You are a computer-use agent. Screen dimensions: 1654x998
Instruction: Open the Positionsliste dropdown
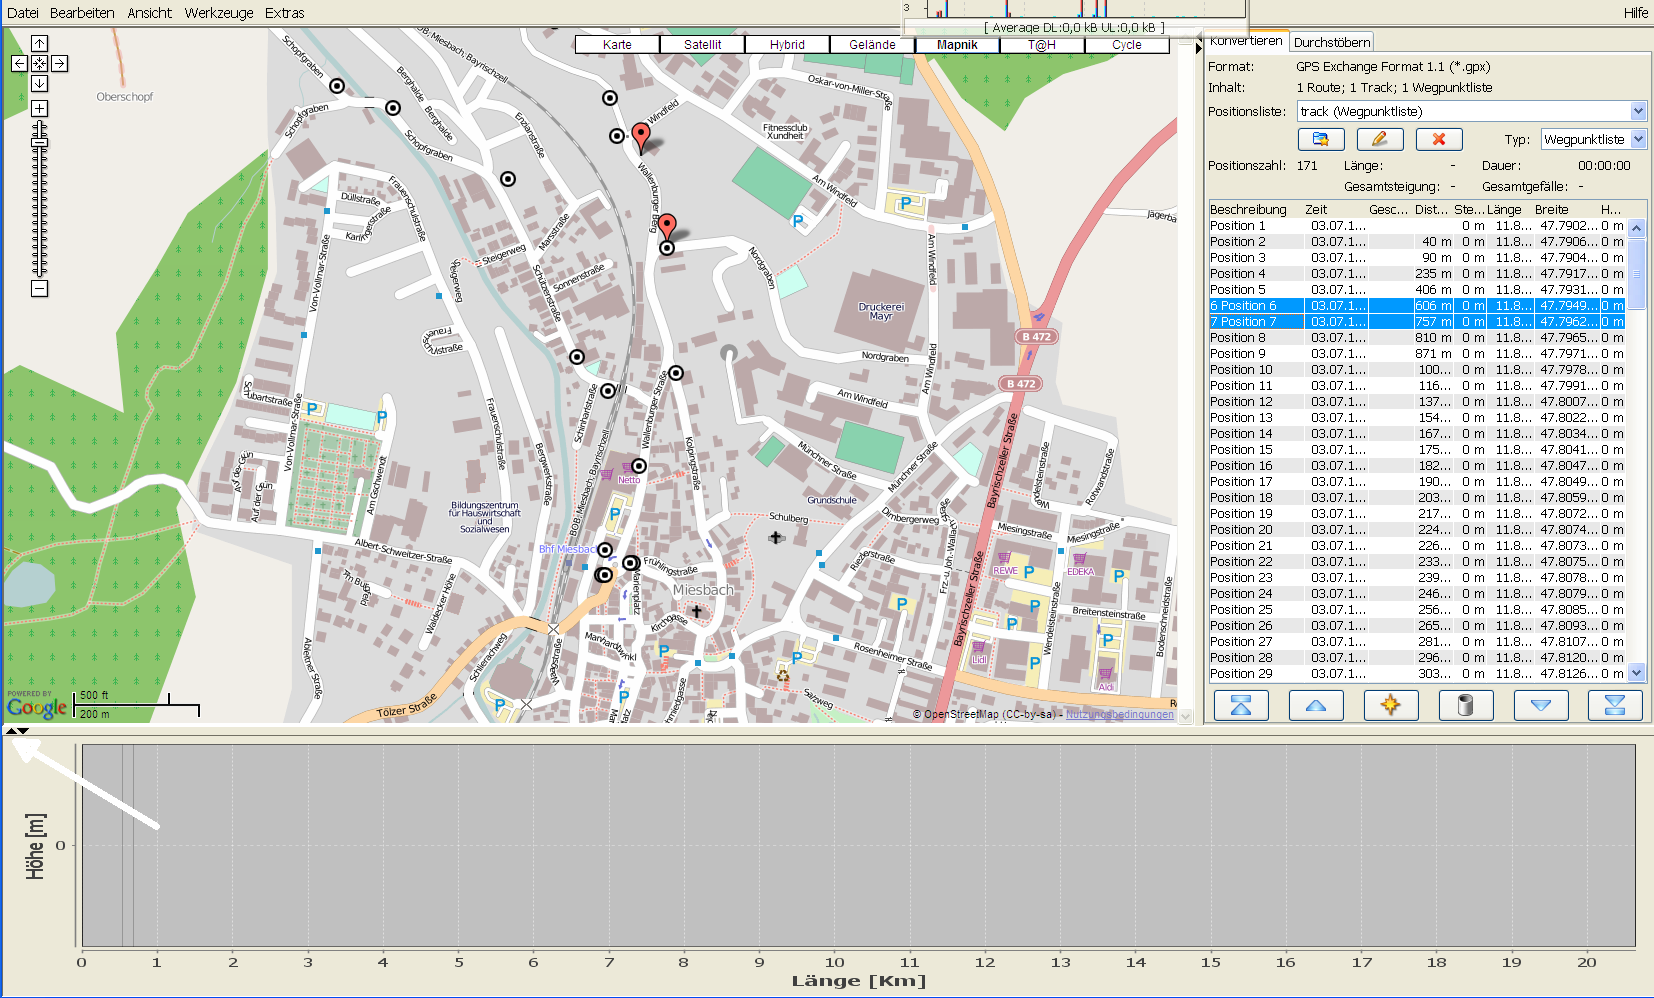(x=1638, y=111)
